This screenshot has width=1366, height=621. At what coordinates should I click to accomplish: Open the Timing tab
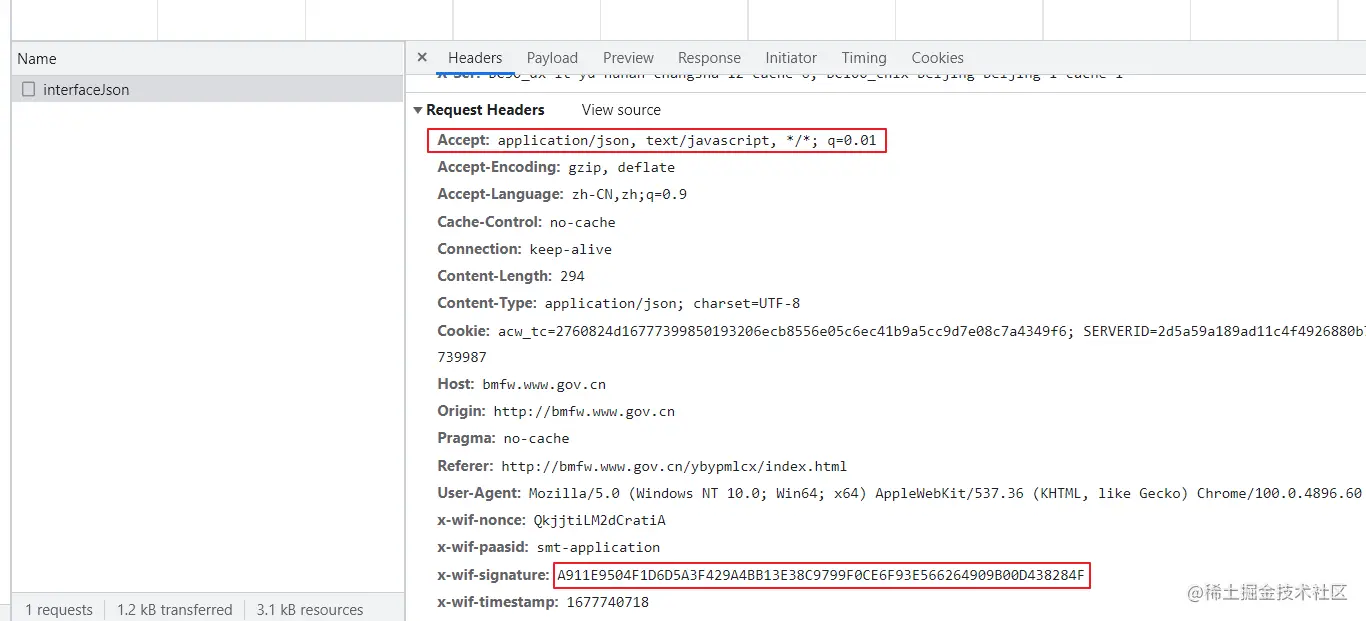pyautogui.click(x=864, y=58)
